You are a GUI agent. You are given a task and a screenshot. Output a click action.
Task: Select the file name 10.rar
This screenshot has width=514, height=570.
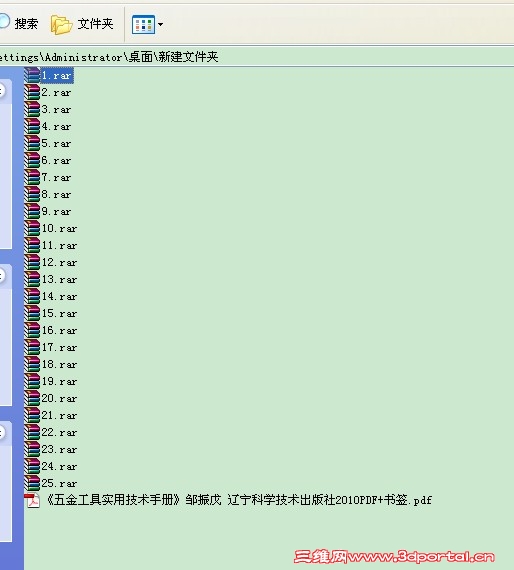pos(59,229)
